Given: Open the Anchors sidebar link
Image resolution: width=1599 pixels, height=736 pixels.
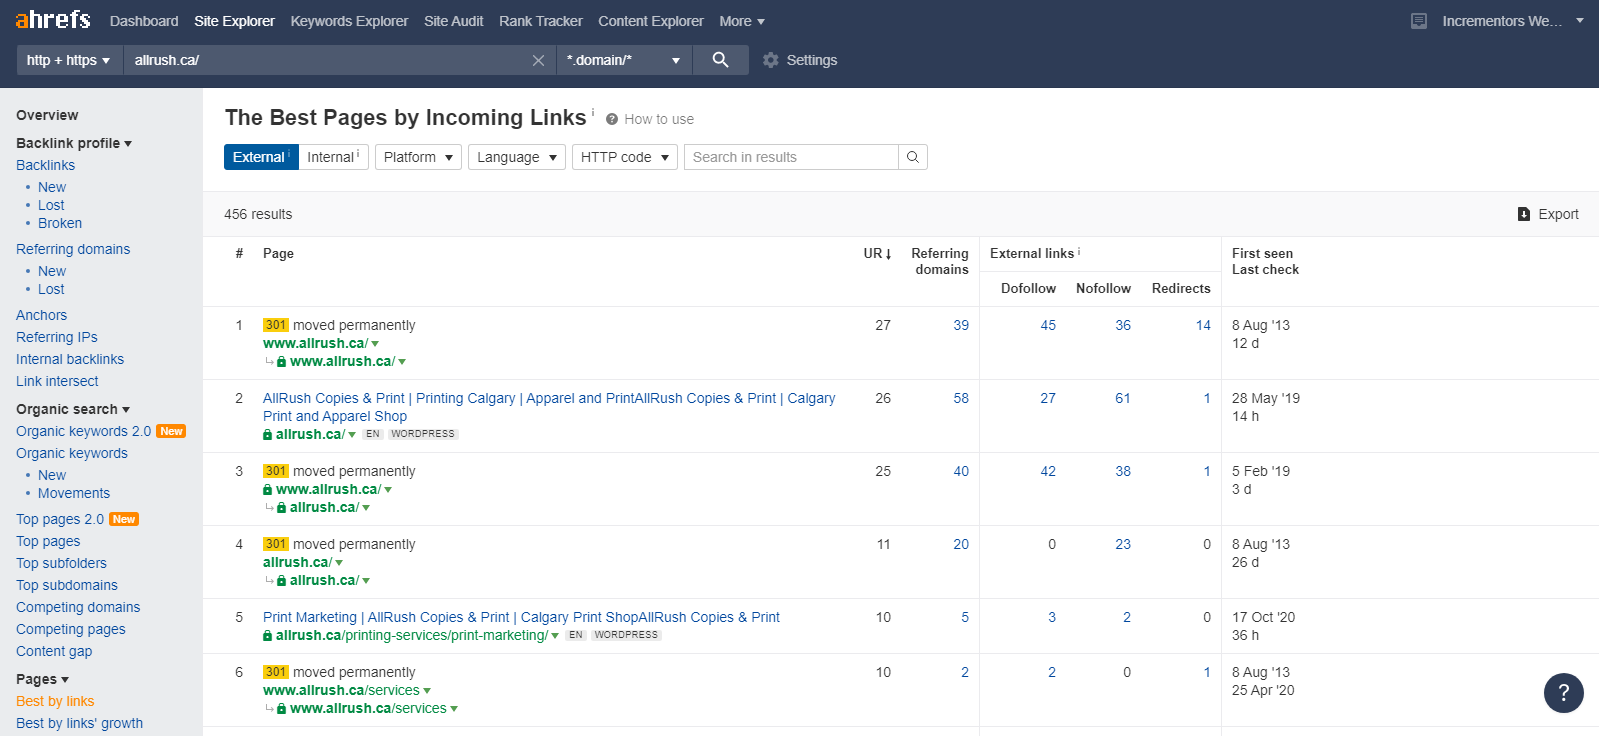Looking at the screenshot, I should [41, 315].
